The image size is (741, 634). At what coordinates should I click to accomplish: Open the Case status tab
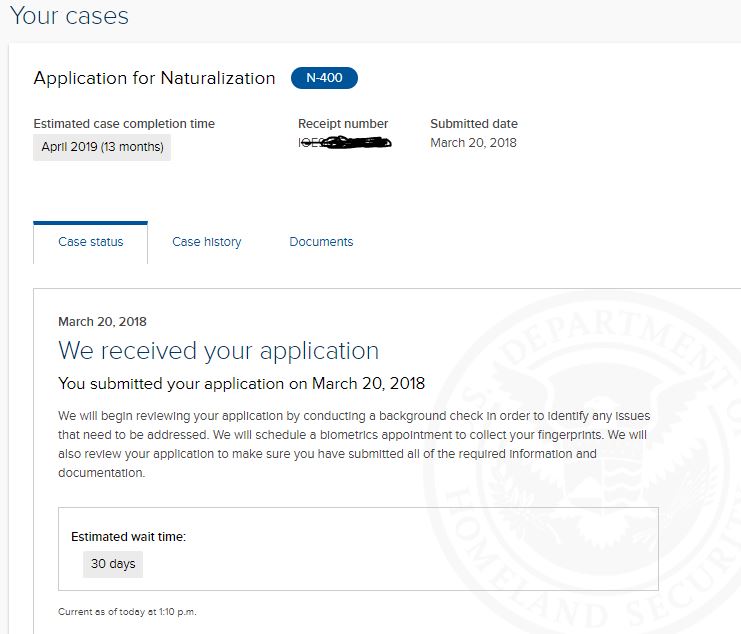[90, 242]
